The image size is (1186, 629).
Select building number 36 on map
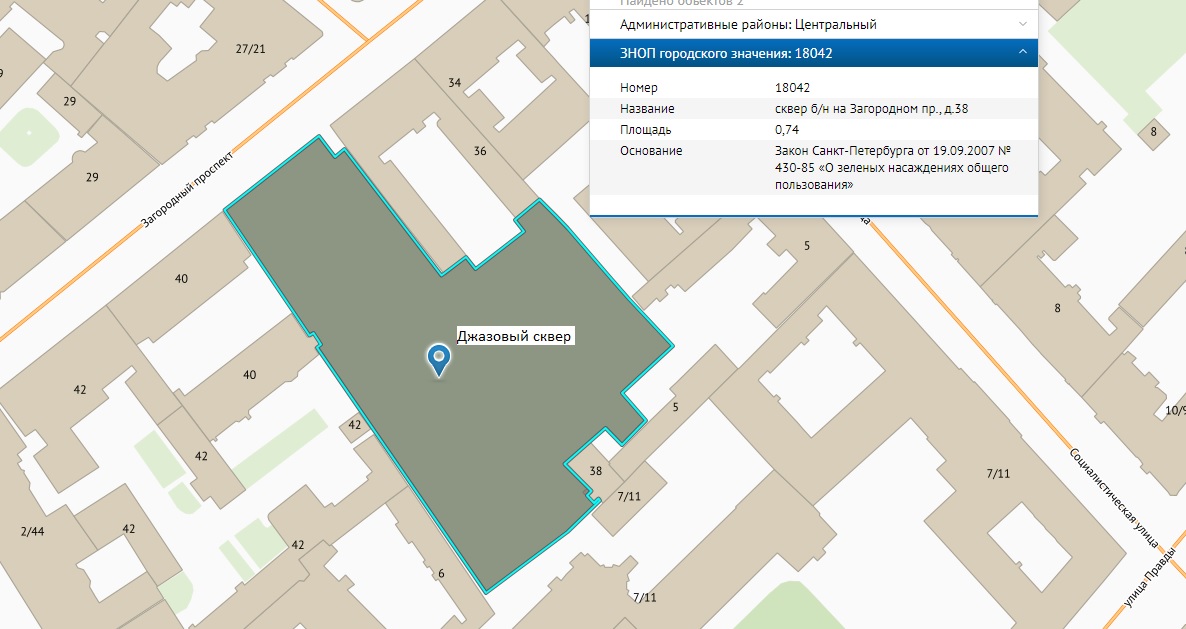(x=480, y=151)
